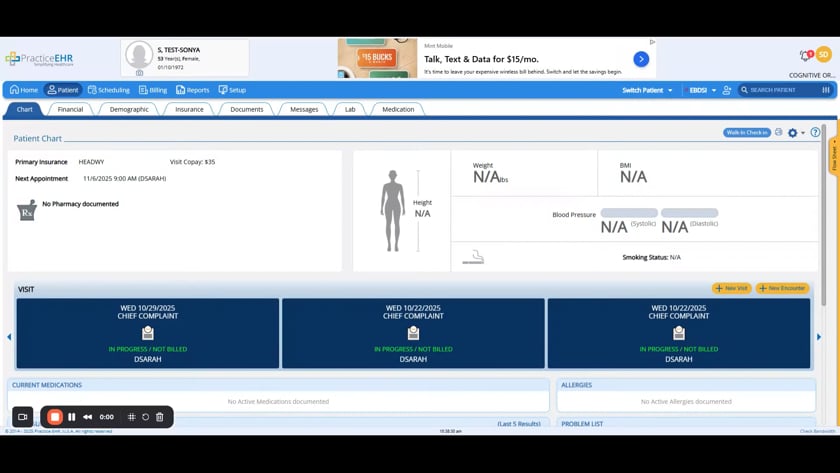Stop the screen recording

[55, 417]
